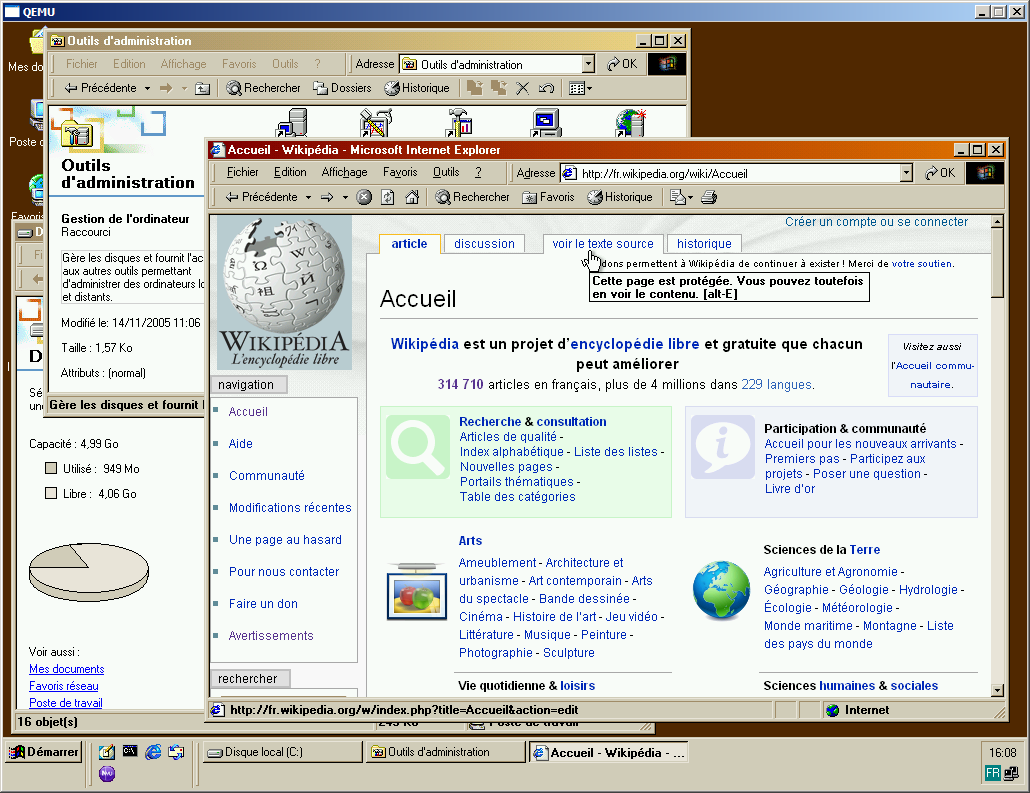The height and width of the screenshot is (793, 1030).
Task: Open the Views dropdown in Outils d'administration
Action: [x=580, y=88]
